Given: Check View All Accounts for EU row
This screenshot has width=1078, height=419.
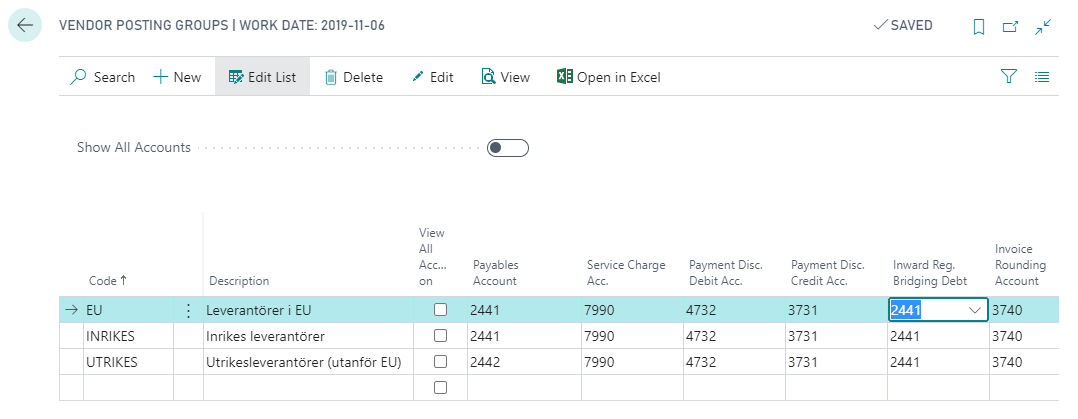Looking at the screenshot, I should pos(440,310).
